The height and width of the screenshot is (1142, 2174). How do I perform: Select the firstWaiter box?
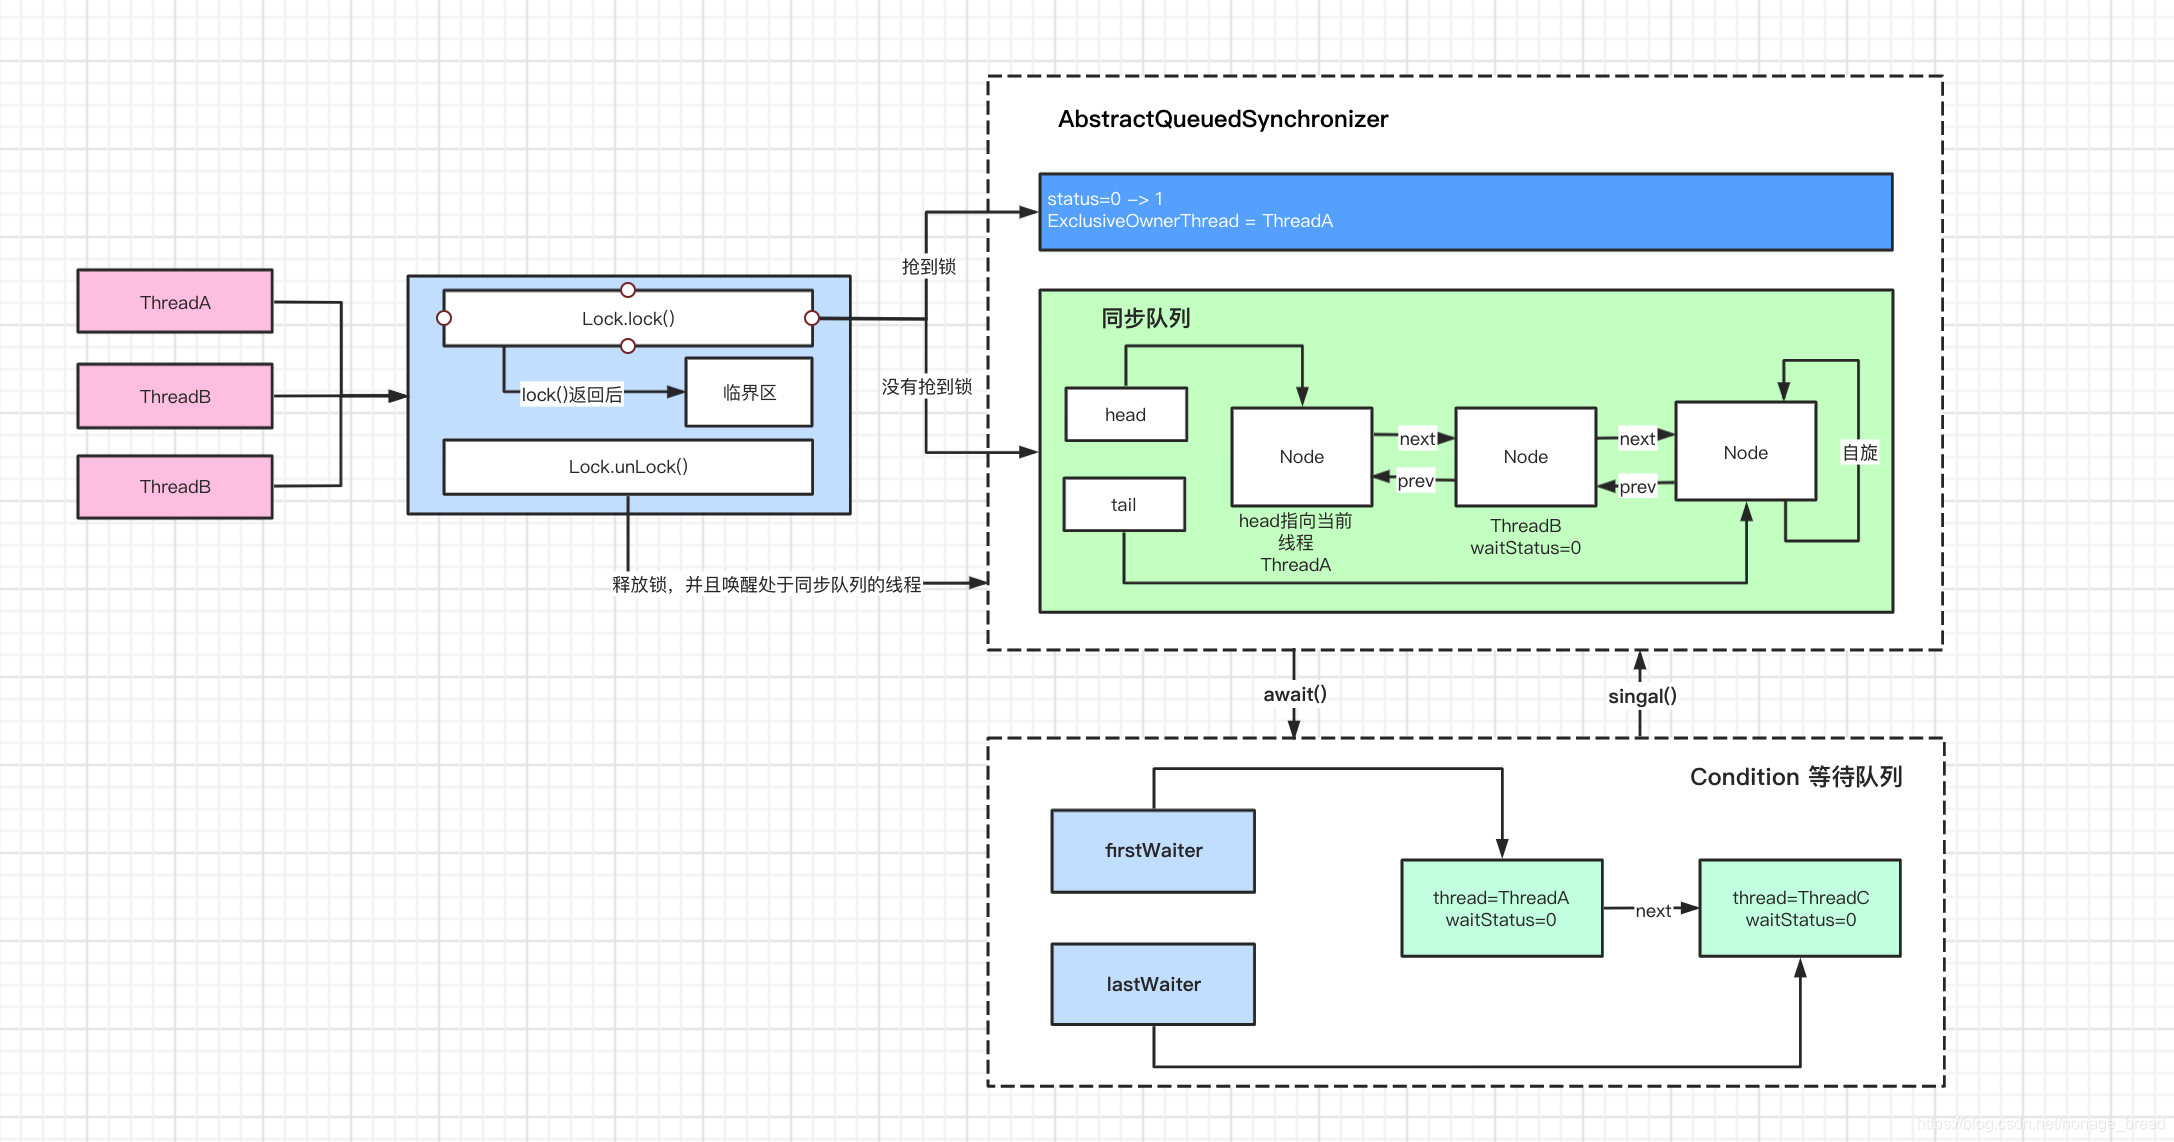1153,850
